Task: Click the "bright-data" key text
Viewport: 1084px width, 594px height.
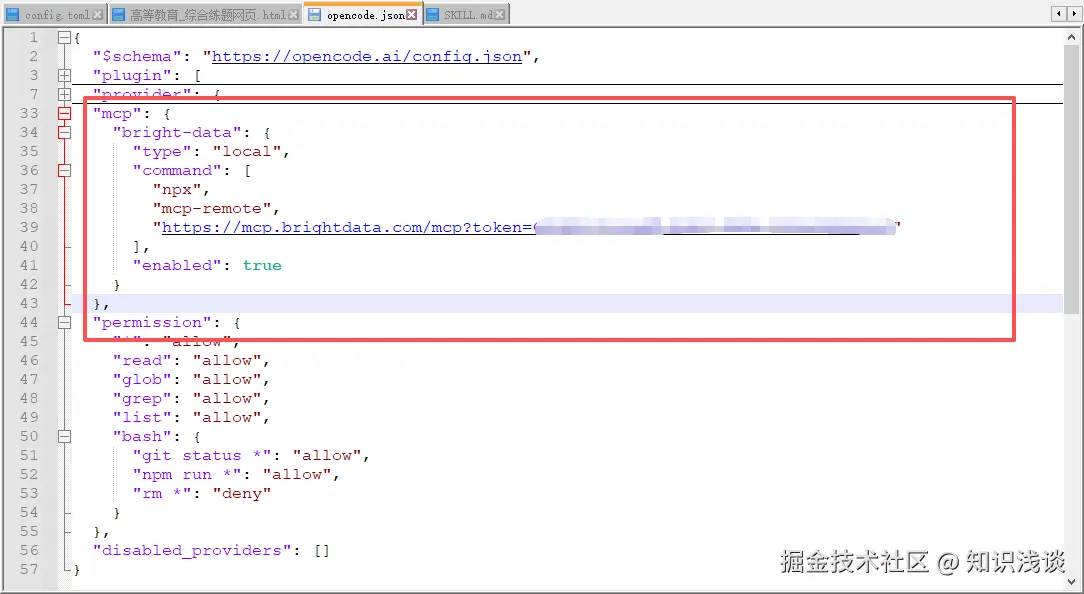Action: 177,132
